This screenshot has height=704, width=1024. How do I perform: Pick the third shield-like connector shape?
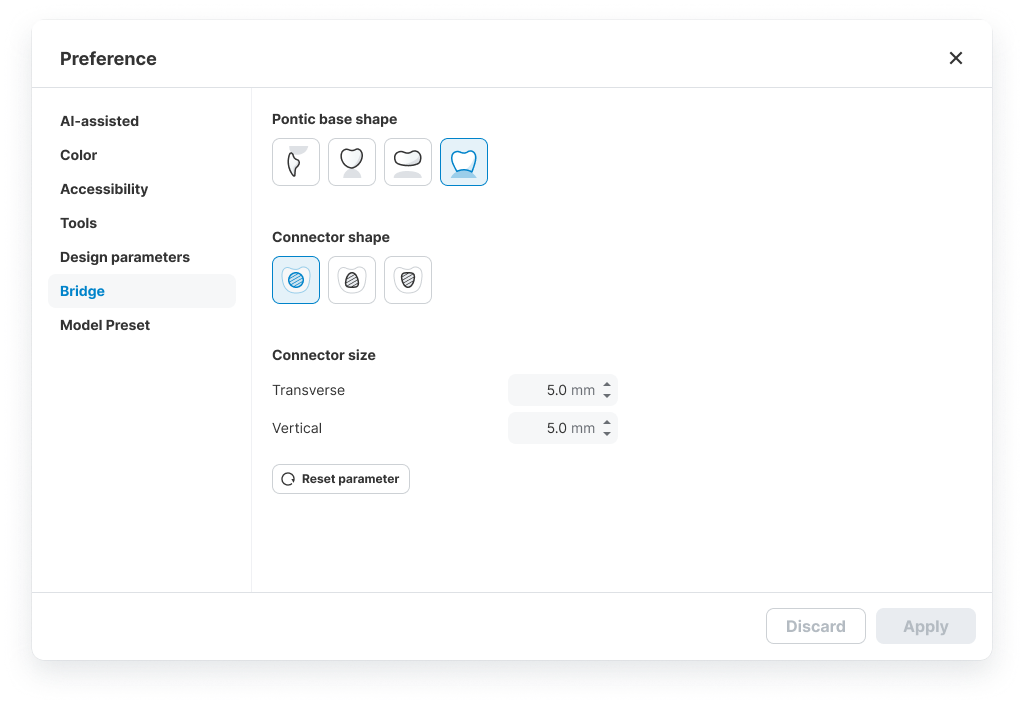pos(408,280)
